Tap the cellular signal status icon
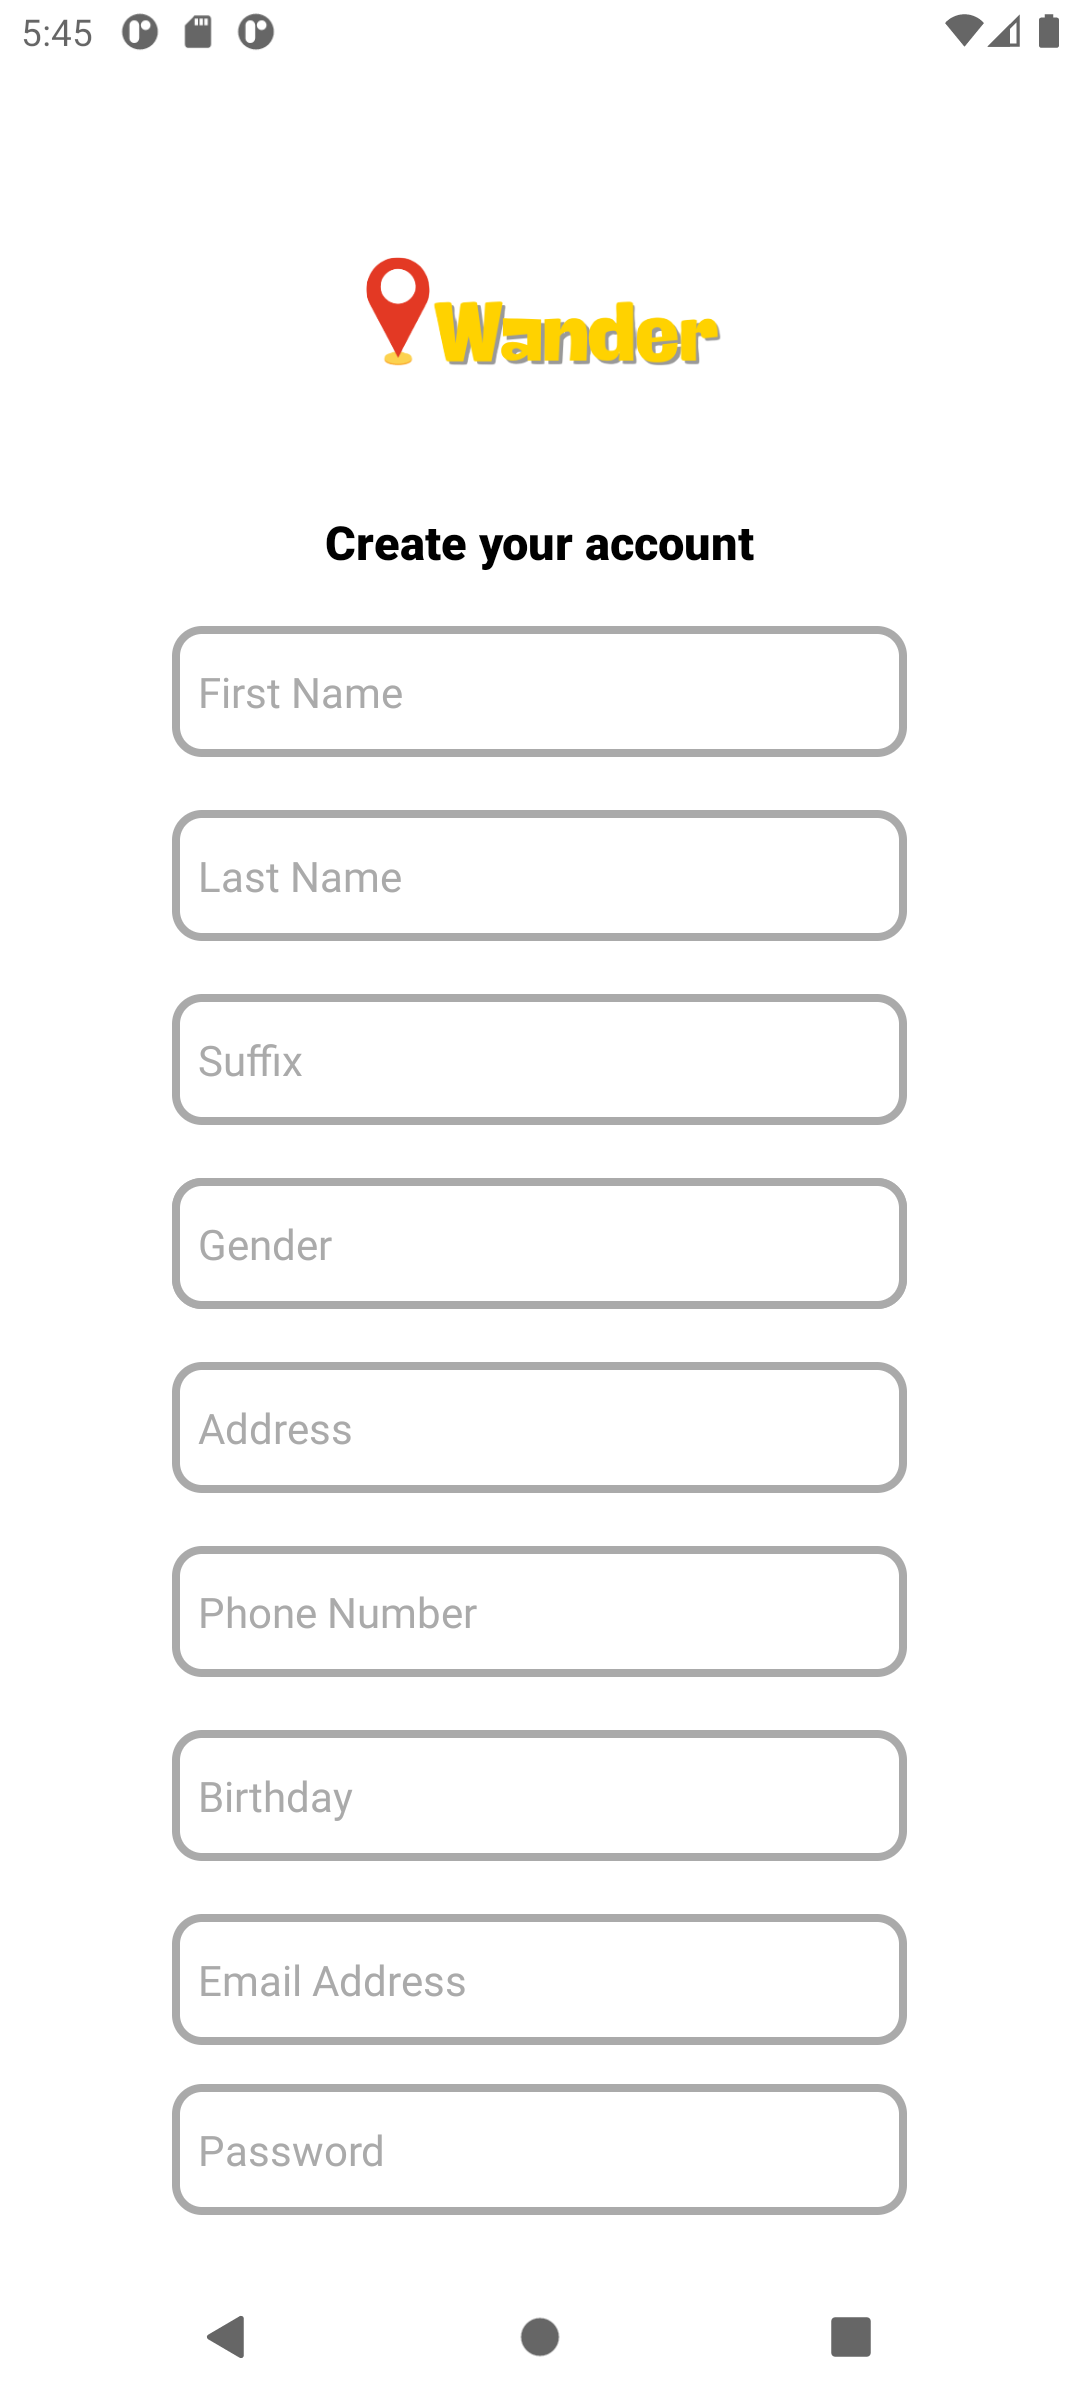This screenshot has height=2400, width=1080. (x=1004, y=32)
